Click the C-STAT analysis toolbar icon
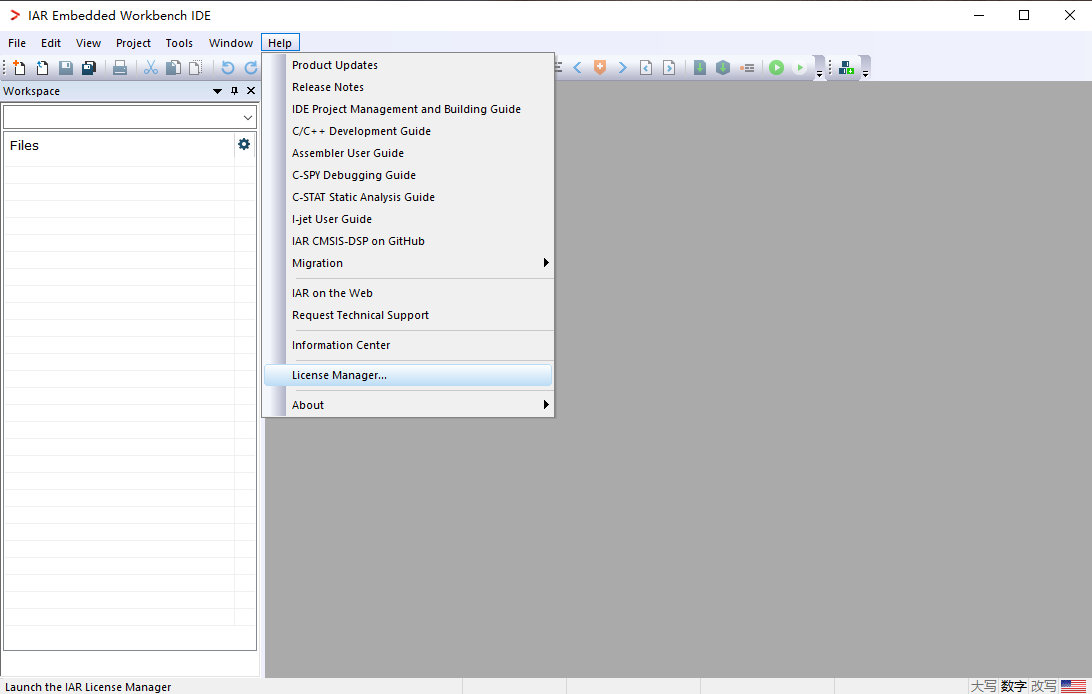 (846, 68)
